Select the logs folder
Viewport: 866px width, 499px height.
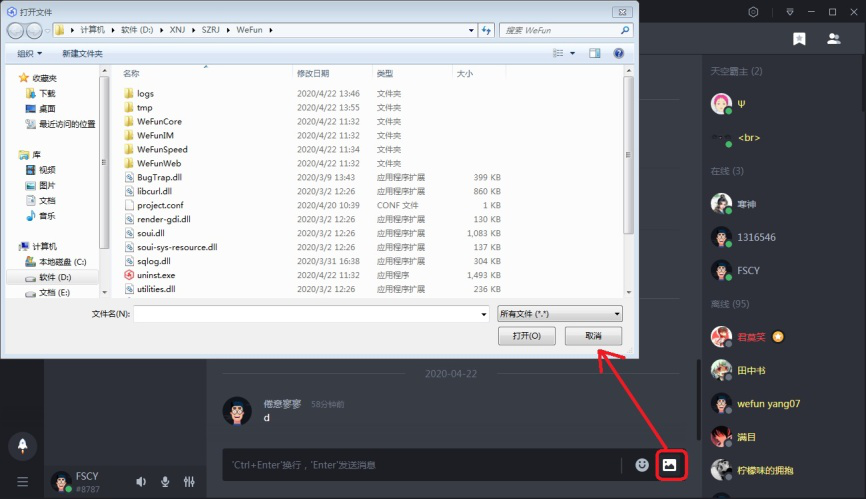click(146, 93)
